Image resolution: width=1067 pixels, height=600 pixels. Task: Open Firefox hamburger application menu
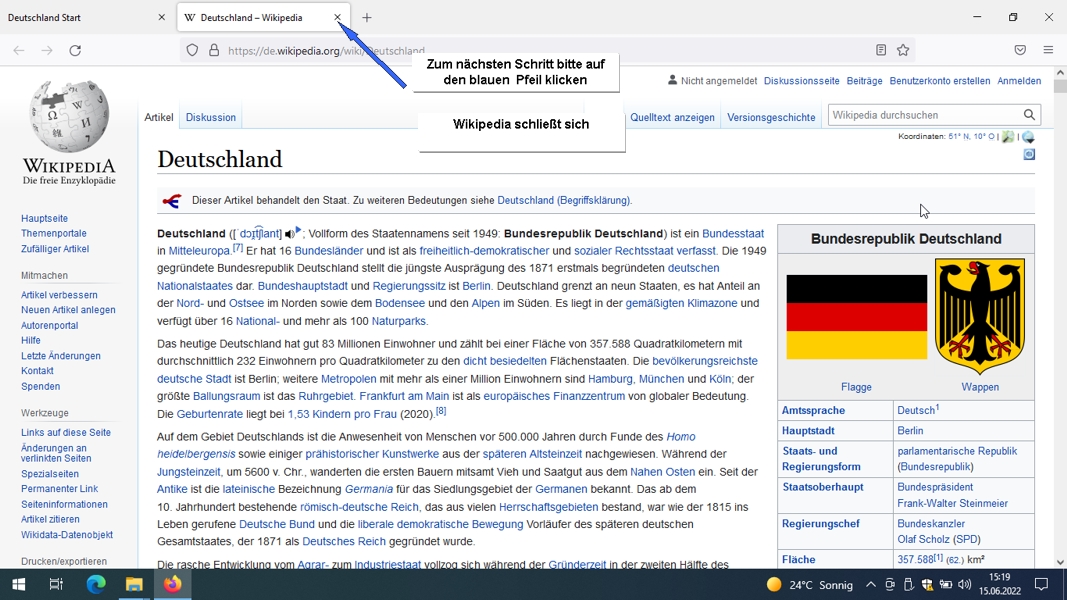[1048, 50]
